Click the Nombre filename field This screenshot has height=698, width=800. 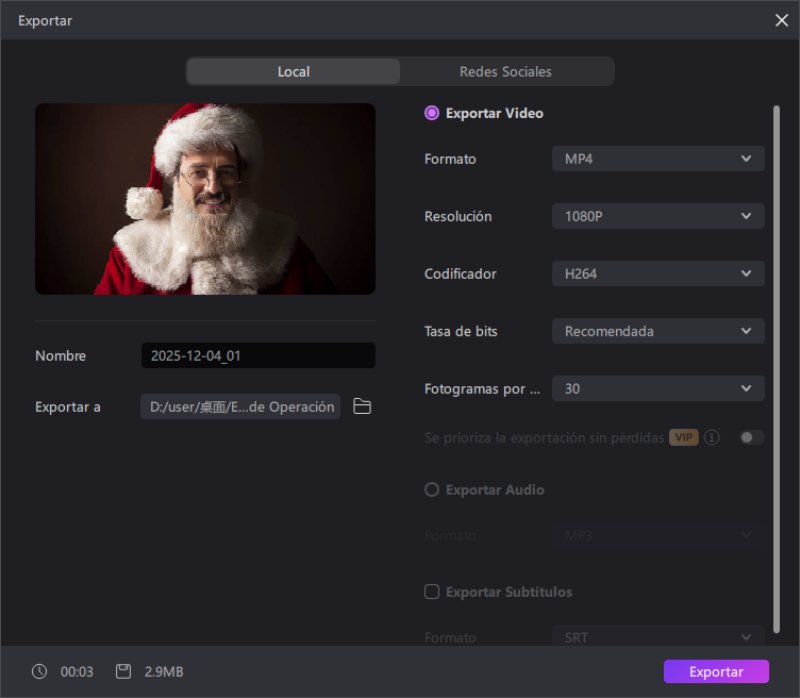pyautogui.click(x=258, y=355)
